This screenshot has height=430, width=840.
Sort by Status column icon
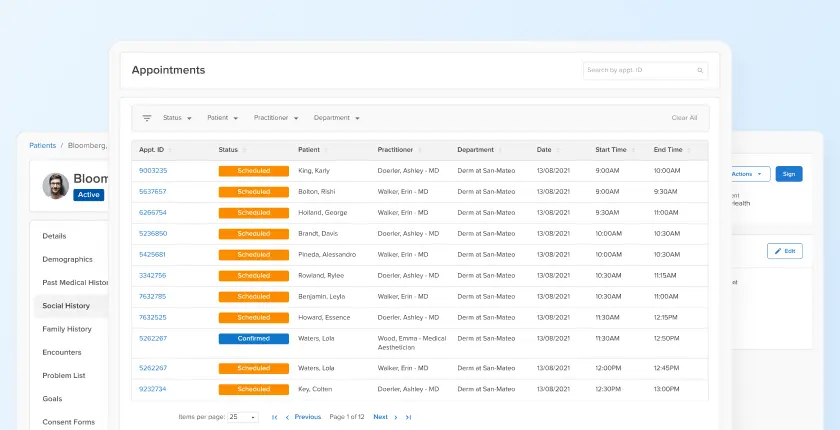244,150
